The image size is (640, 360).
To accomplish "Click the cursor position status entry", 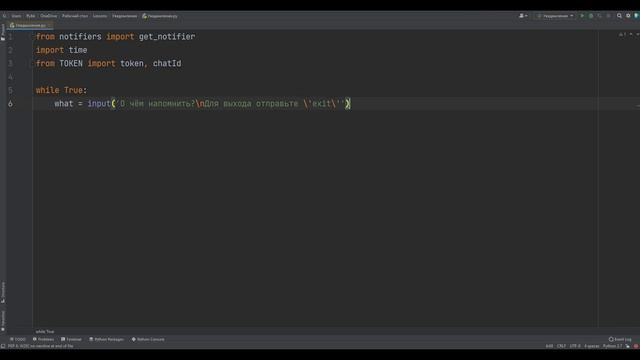I will pos(549,346).
